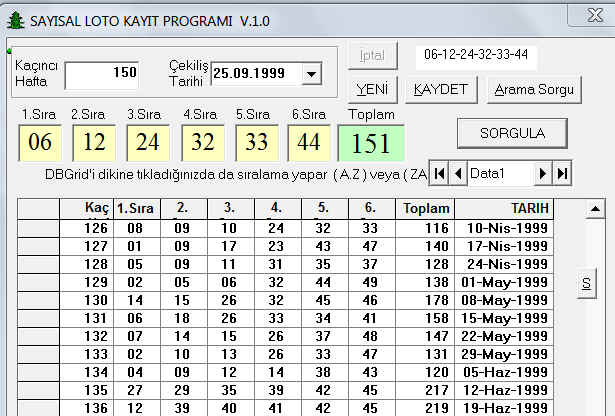Jump to last record in Data1 navigator
The width and height of the screenshot is (615, 416).
pos(562,173)
